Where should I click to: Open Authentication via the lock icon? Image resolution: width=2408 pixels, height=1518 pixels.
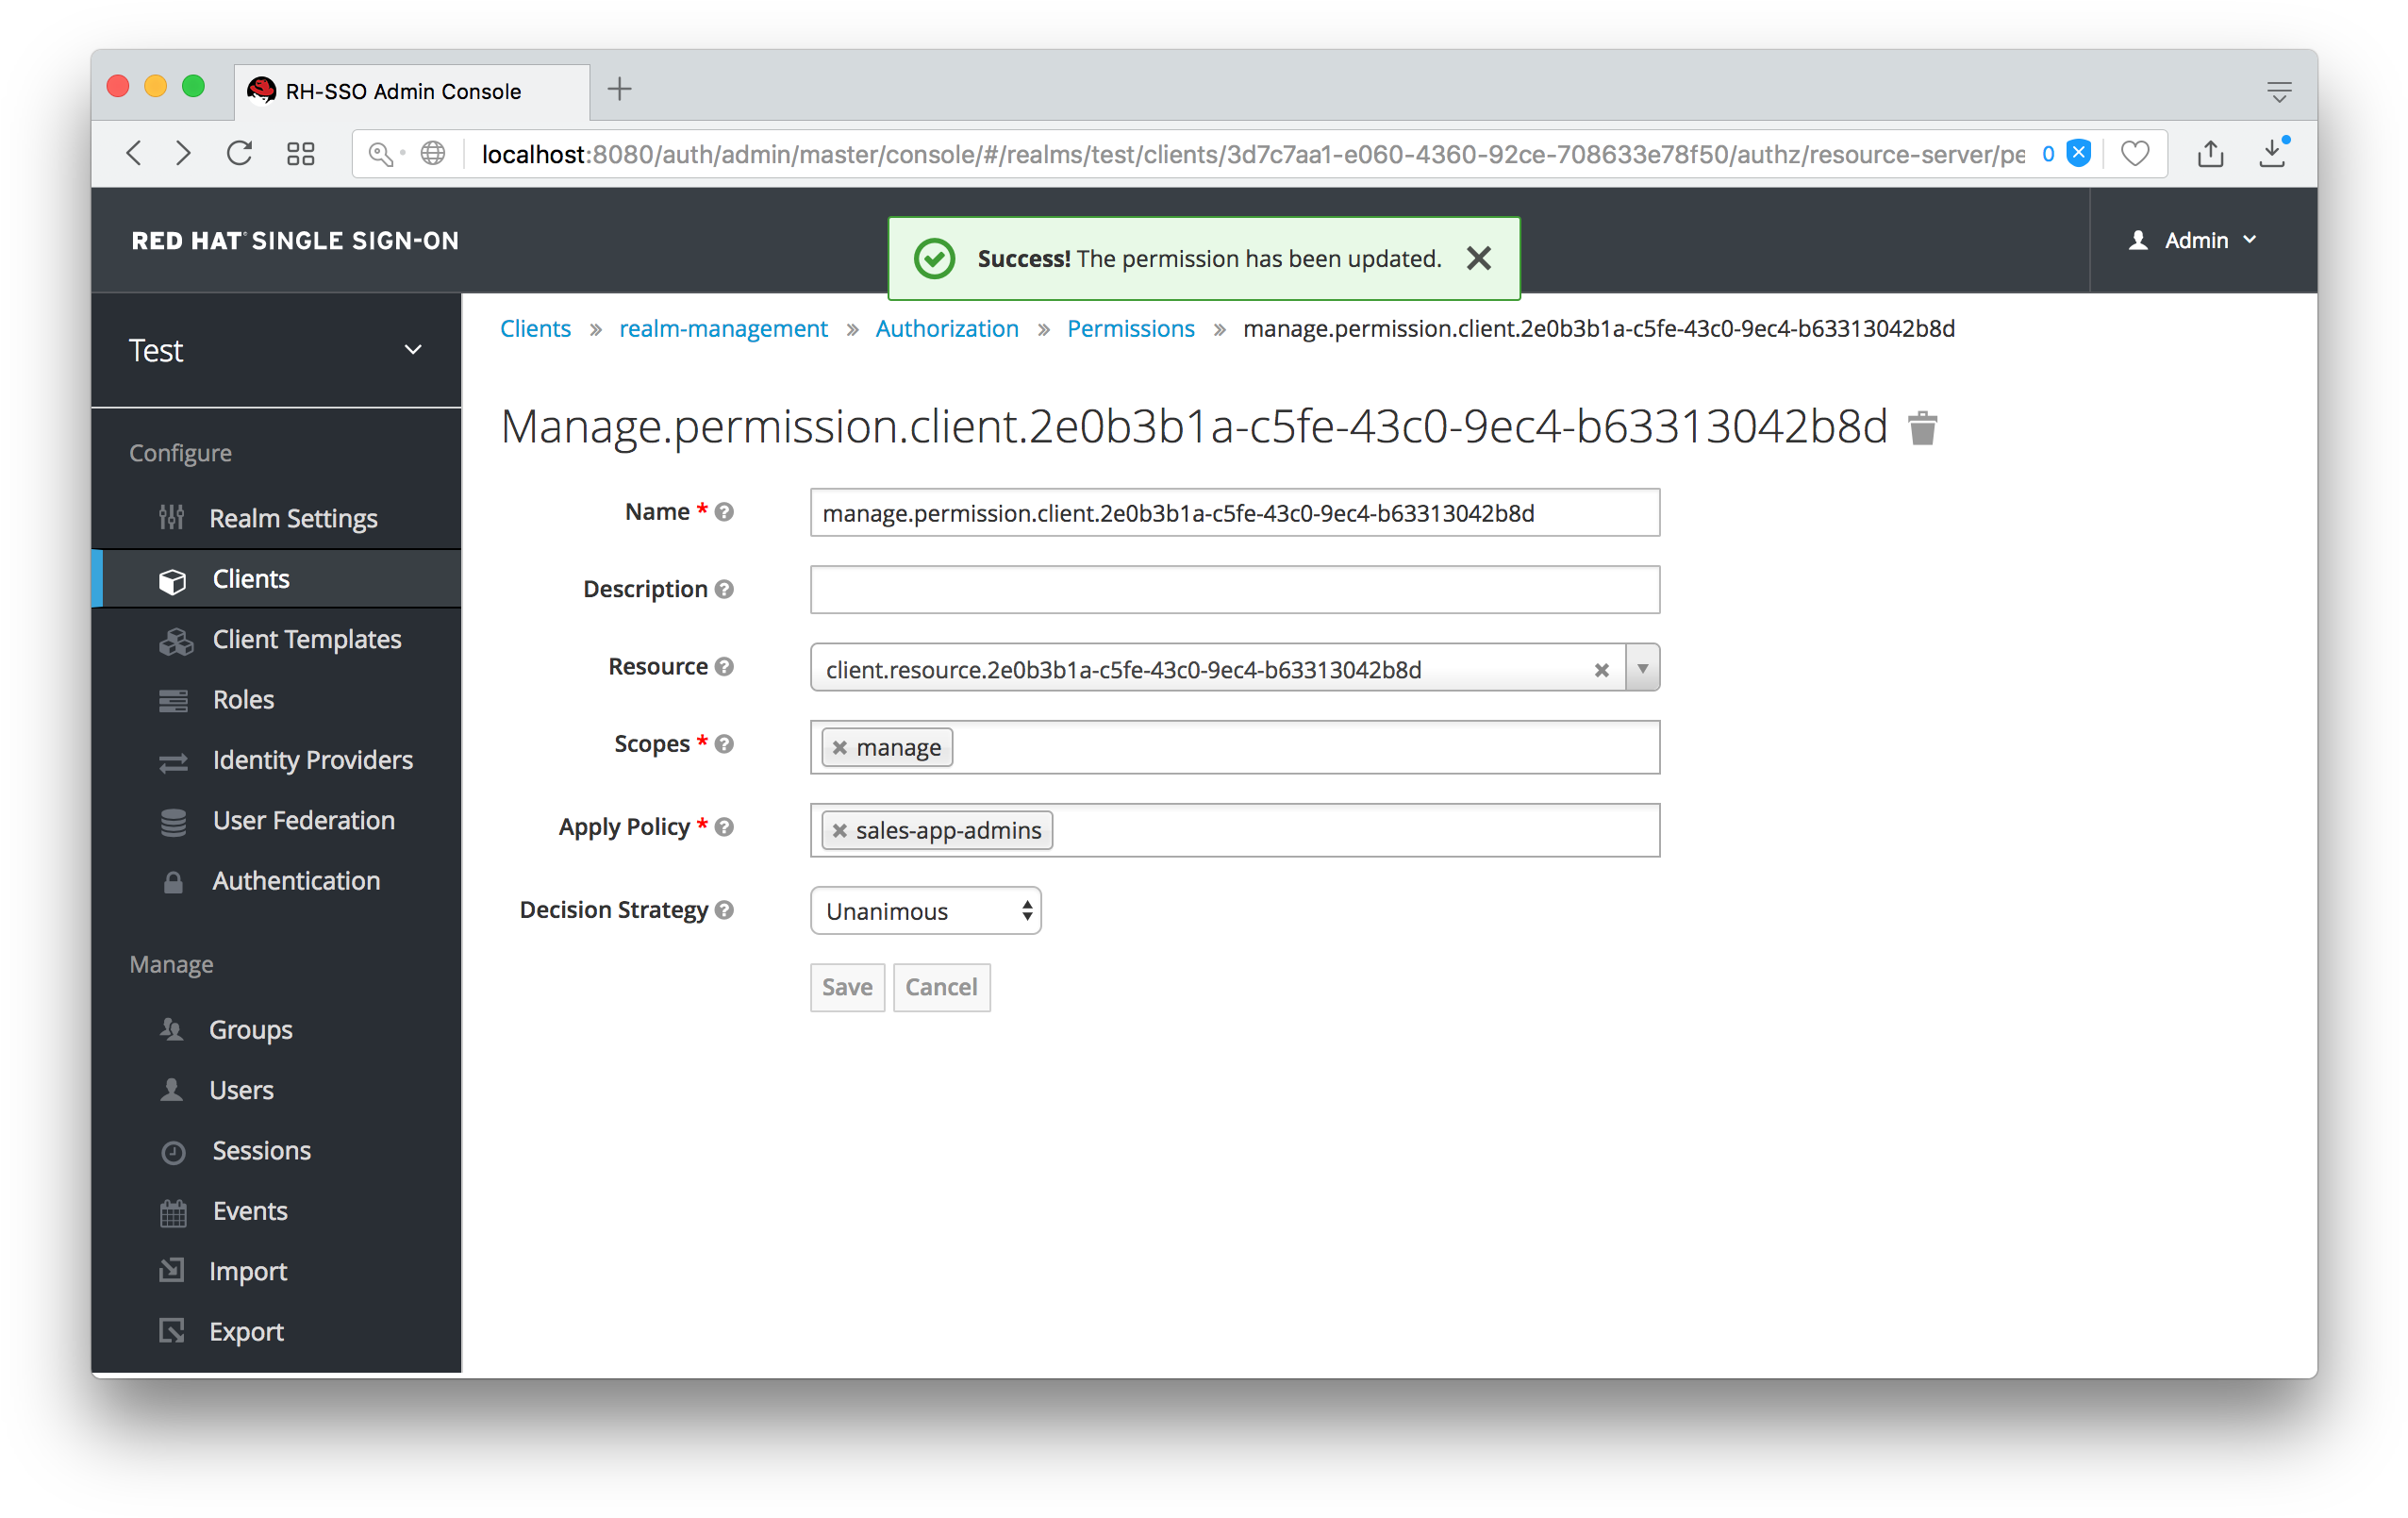pyautogui.click(x=172, y=881)
